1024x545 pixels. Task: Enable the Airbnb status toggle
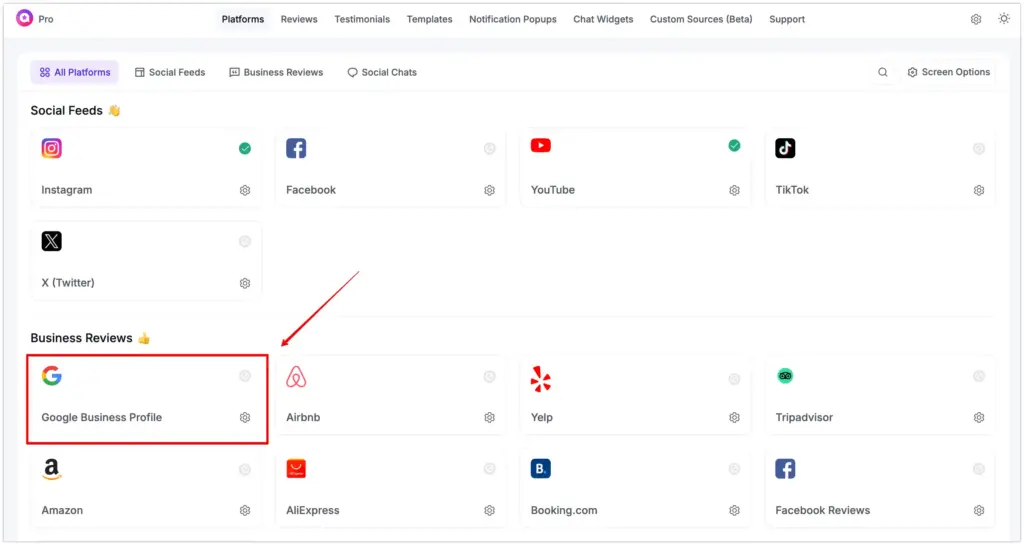490,377
